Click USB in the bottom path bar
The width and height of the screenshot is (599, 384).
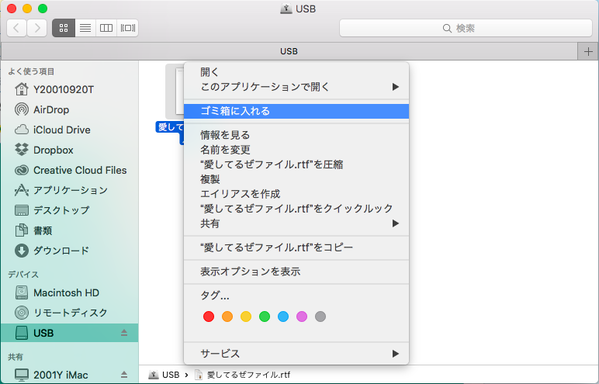(164, 375)
